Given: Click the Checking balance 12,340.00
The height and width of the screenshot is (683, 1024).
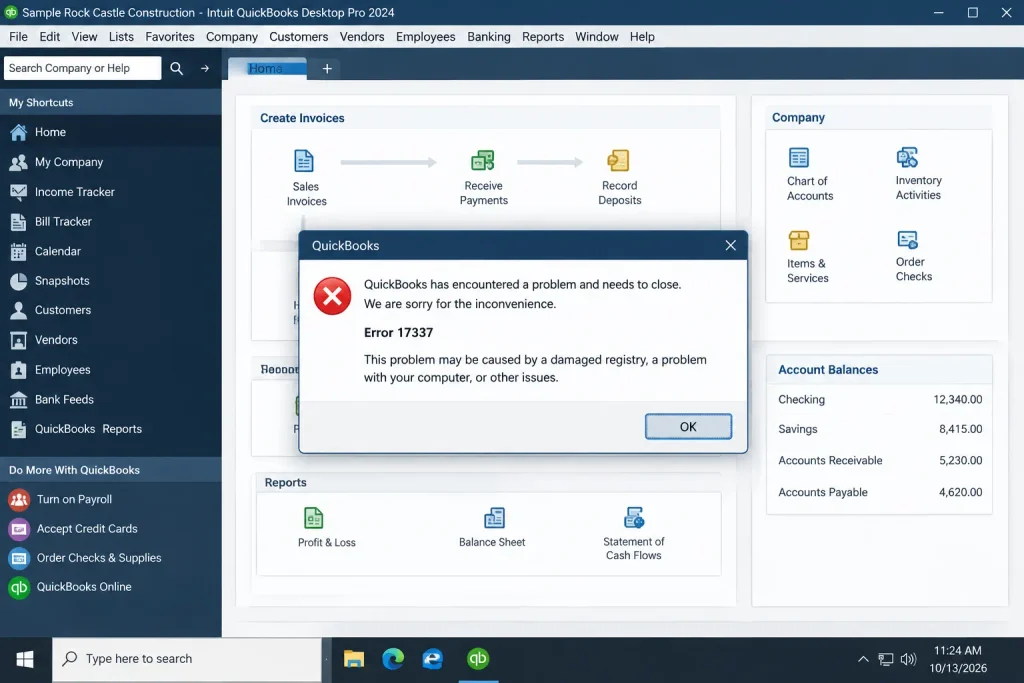Looking at the screenshot, I should (957, 399).
